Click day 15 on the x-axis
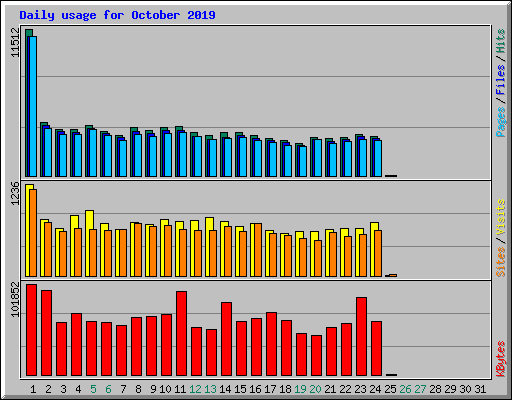The height and width of the screenshot is (400, 512). pyautogui.click(x=240, y=389)
